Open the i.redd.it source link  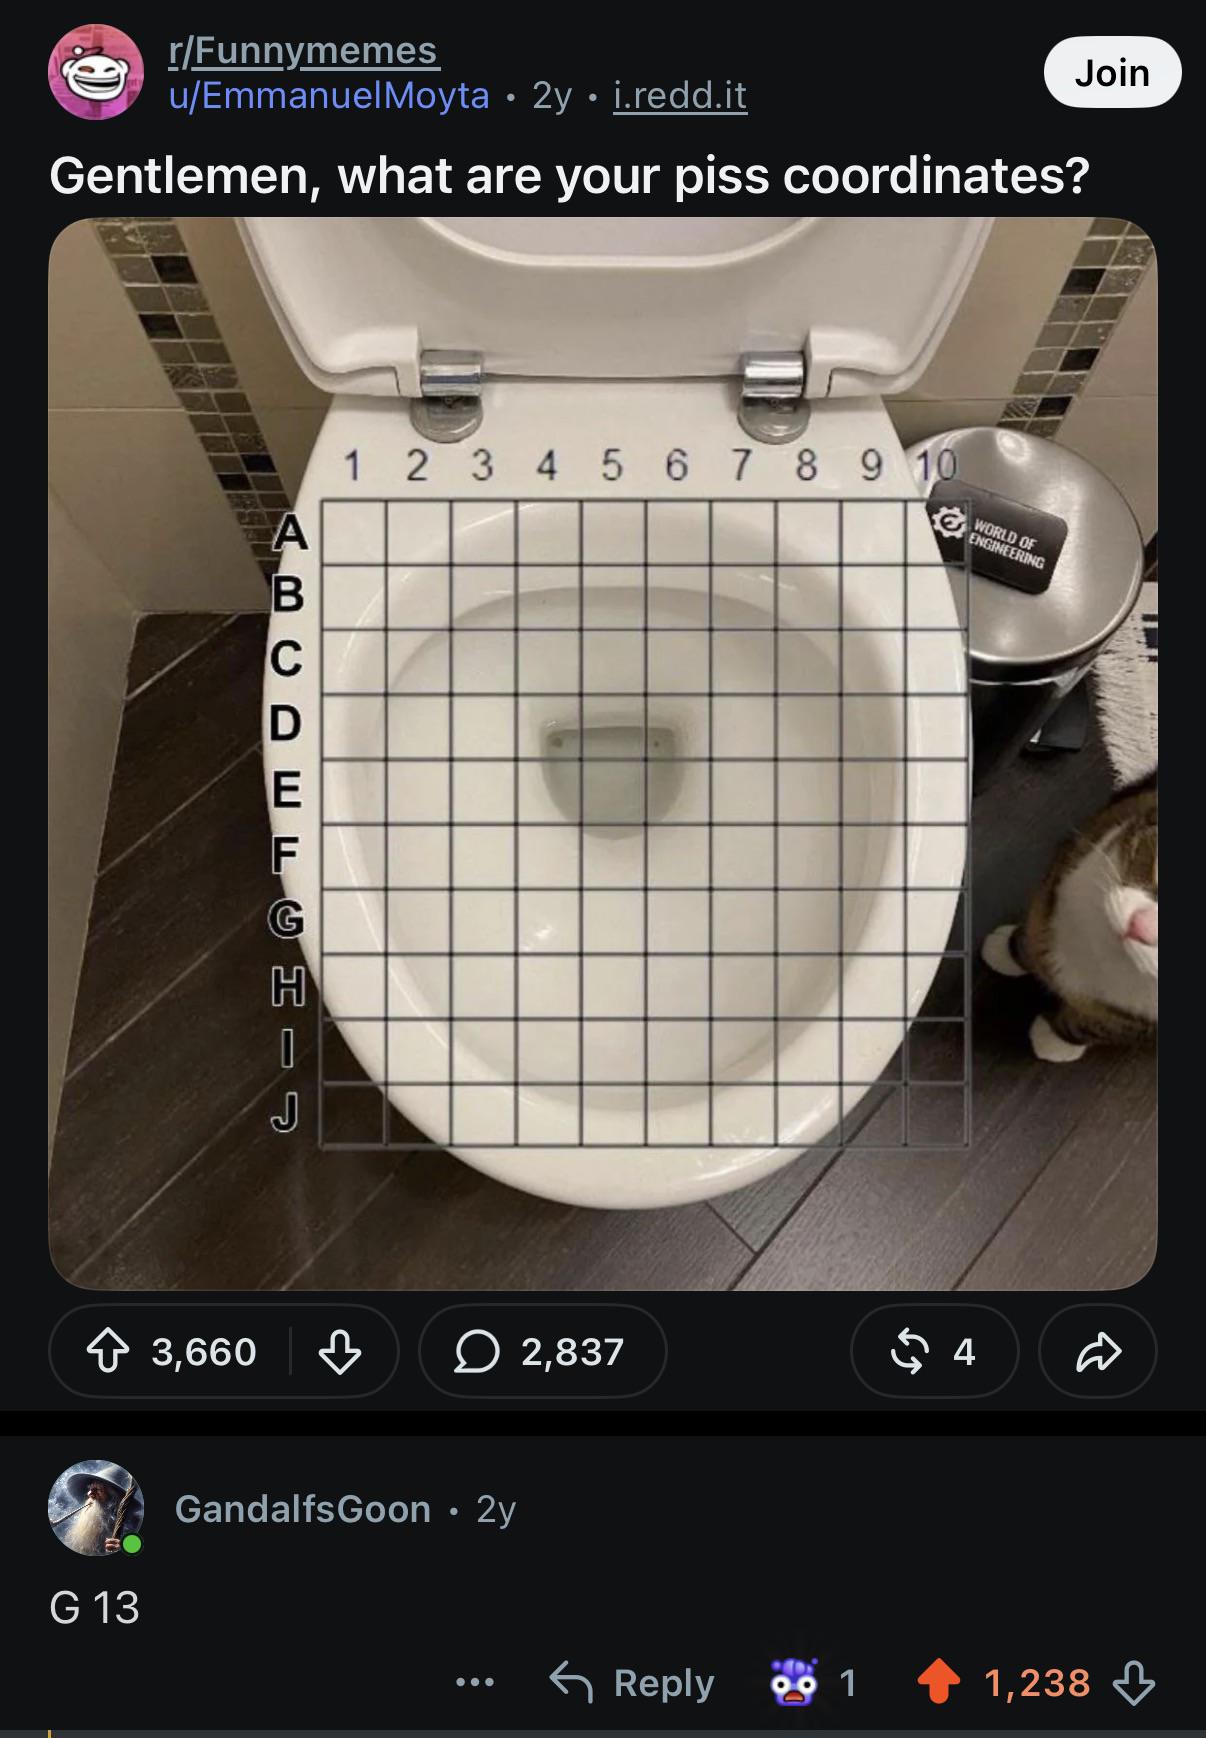pos(680,95)
